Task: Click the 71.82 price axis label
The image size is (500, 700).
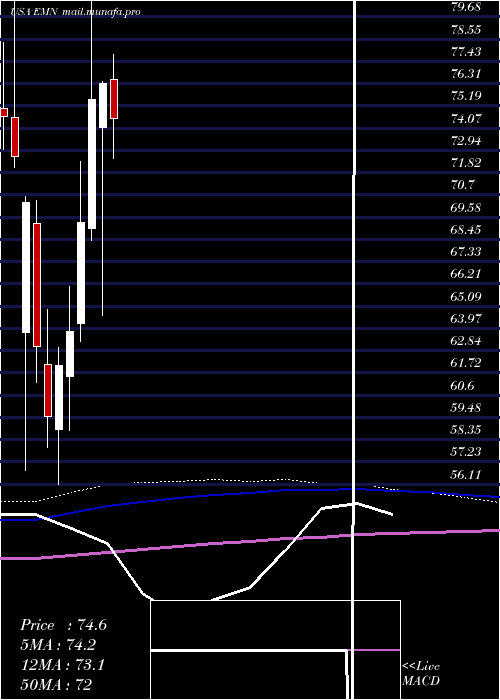Action: 467,163
